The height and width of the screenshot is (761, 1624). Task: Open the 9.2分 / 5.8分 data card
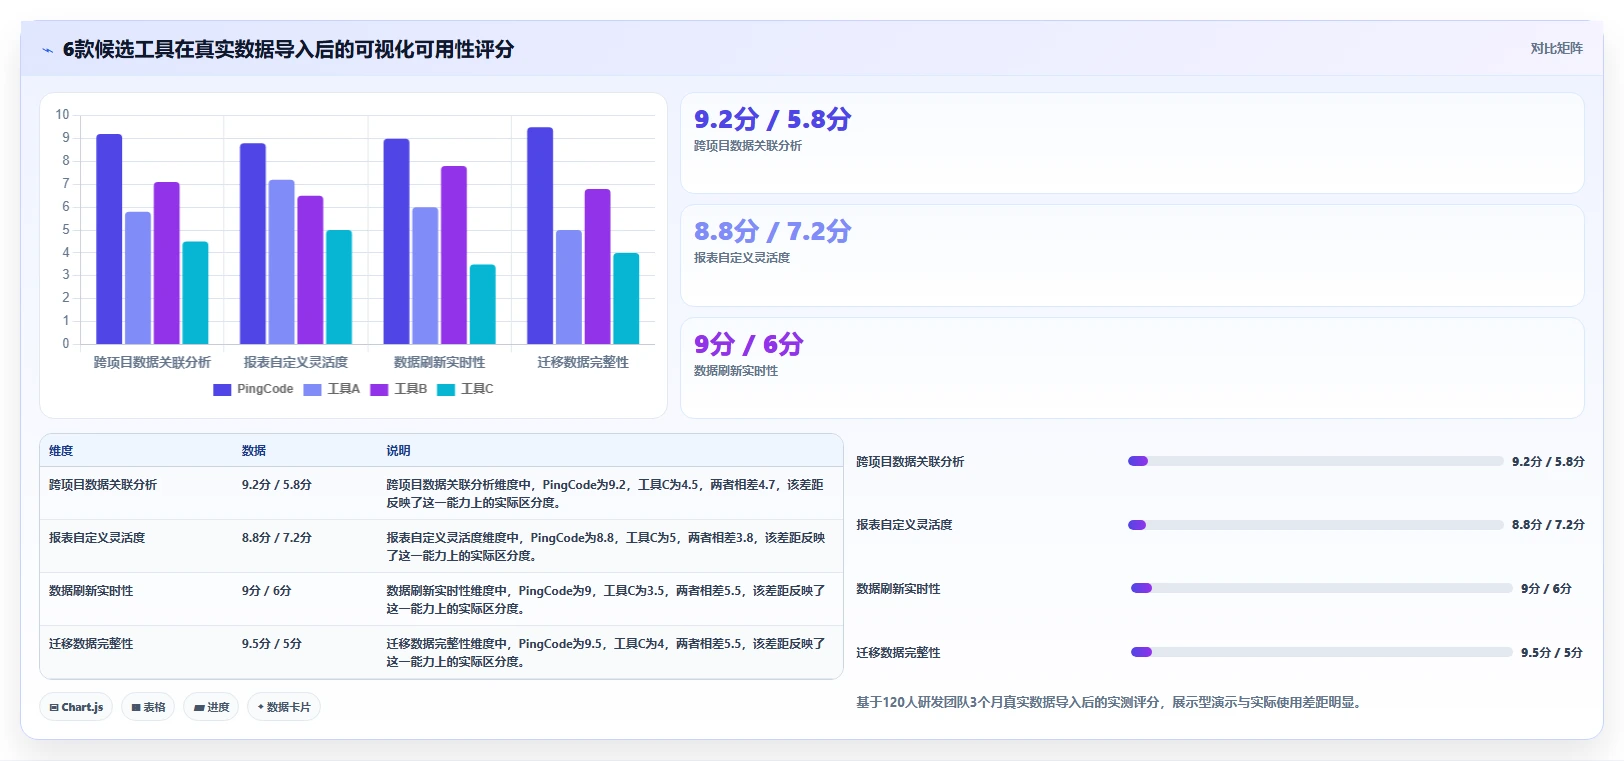pyautogui.click(x=1132, y=143)
